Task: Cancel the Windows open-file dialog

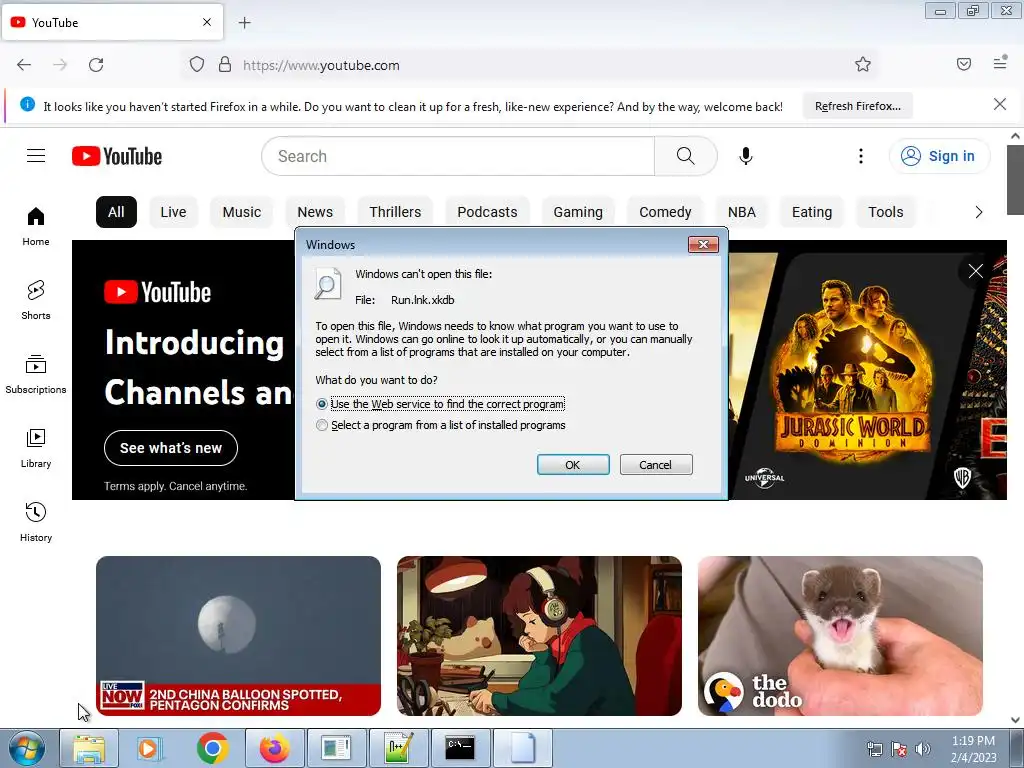Action: pyautogui.click(x=656, y=464)
